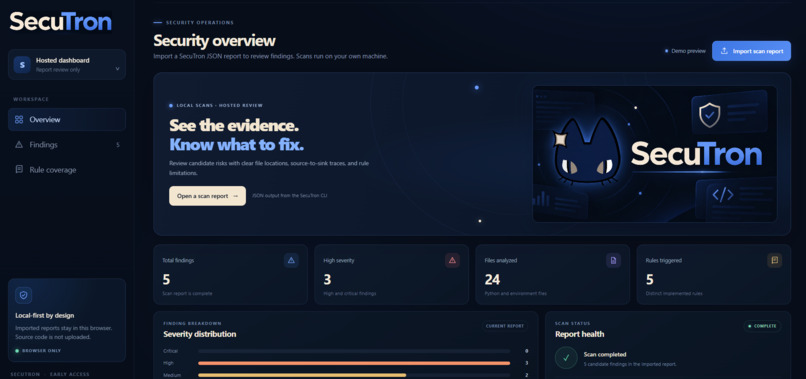Click the Scan completed text

605,354
